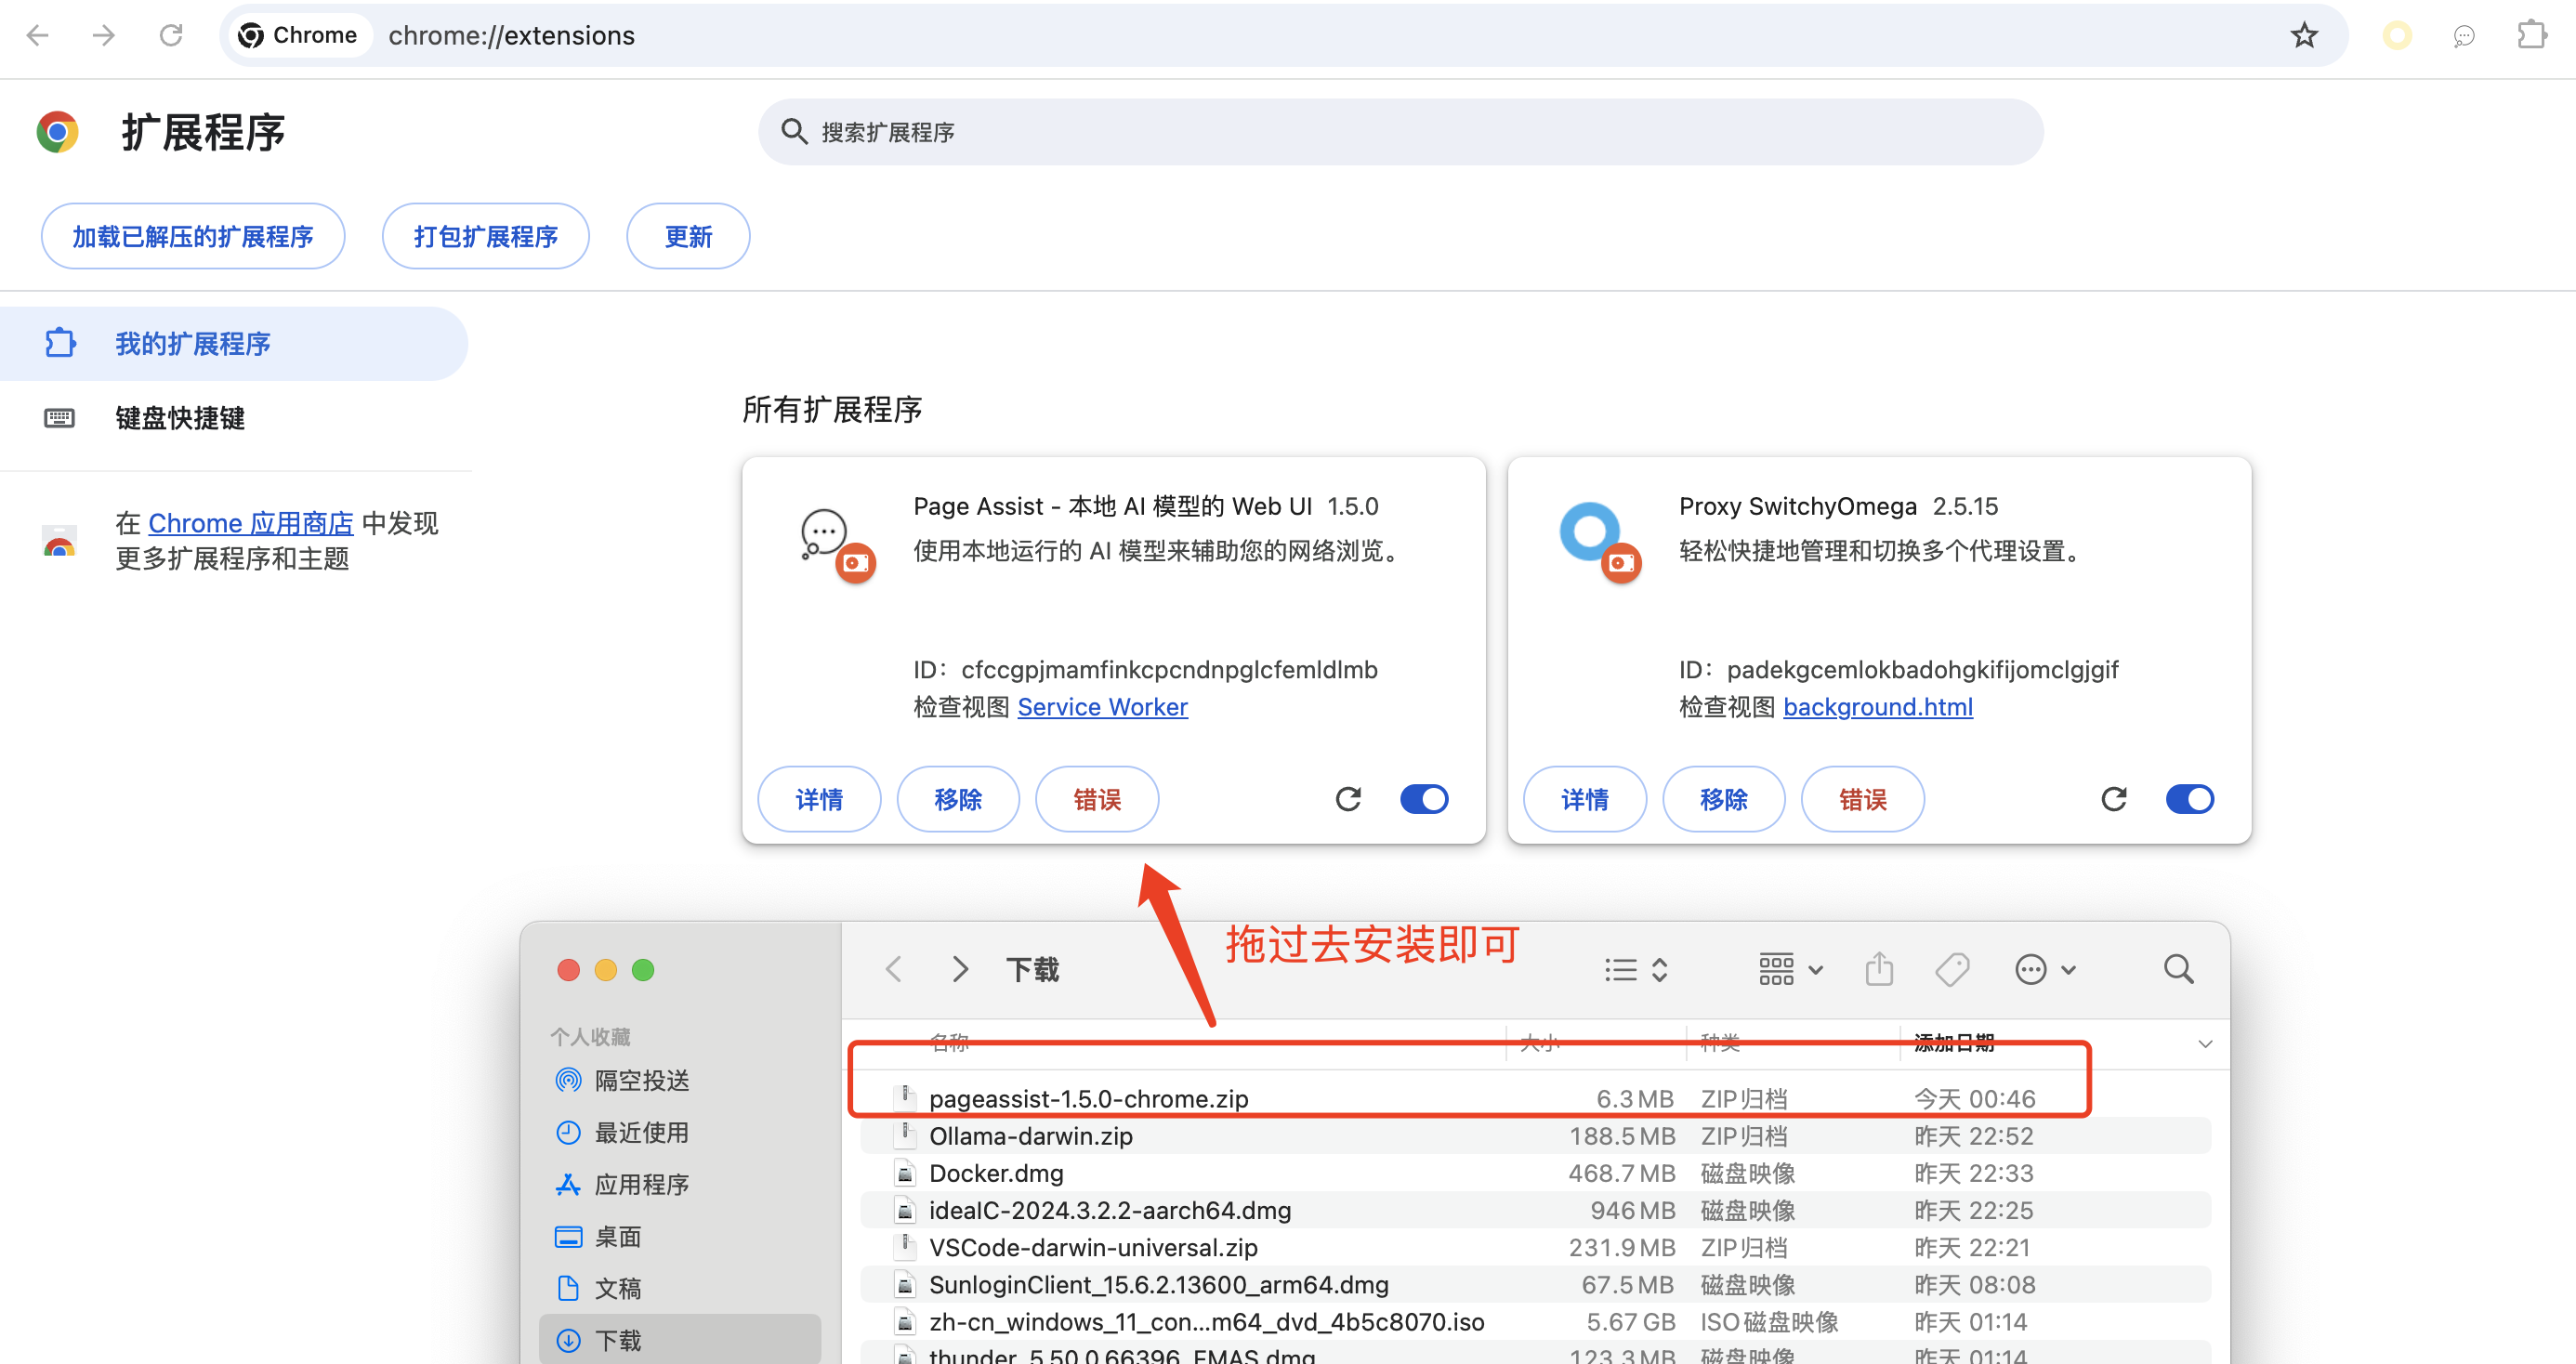Select 我的扩展程序 in the sidebar
The width and height of the screenshot is (2576, 1364).
pos(192,344)
